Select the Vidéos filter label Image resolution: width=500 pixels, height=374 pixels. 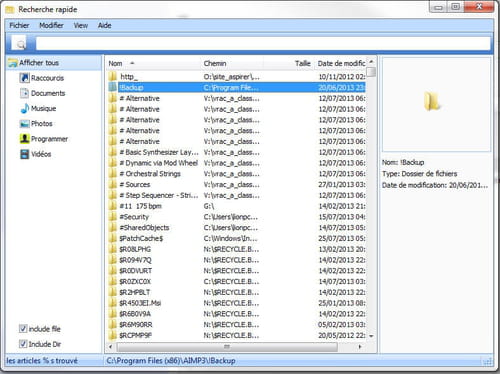[41, 154]
